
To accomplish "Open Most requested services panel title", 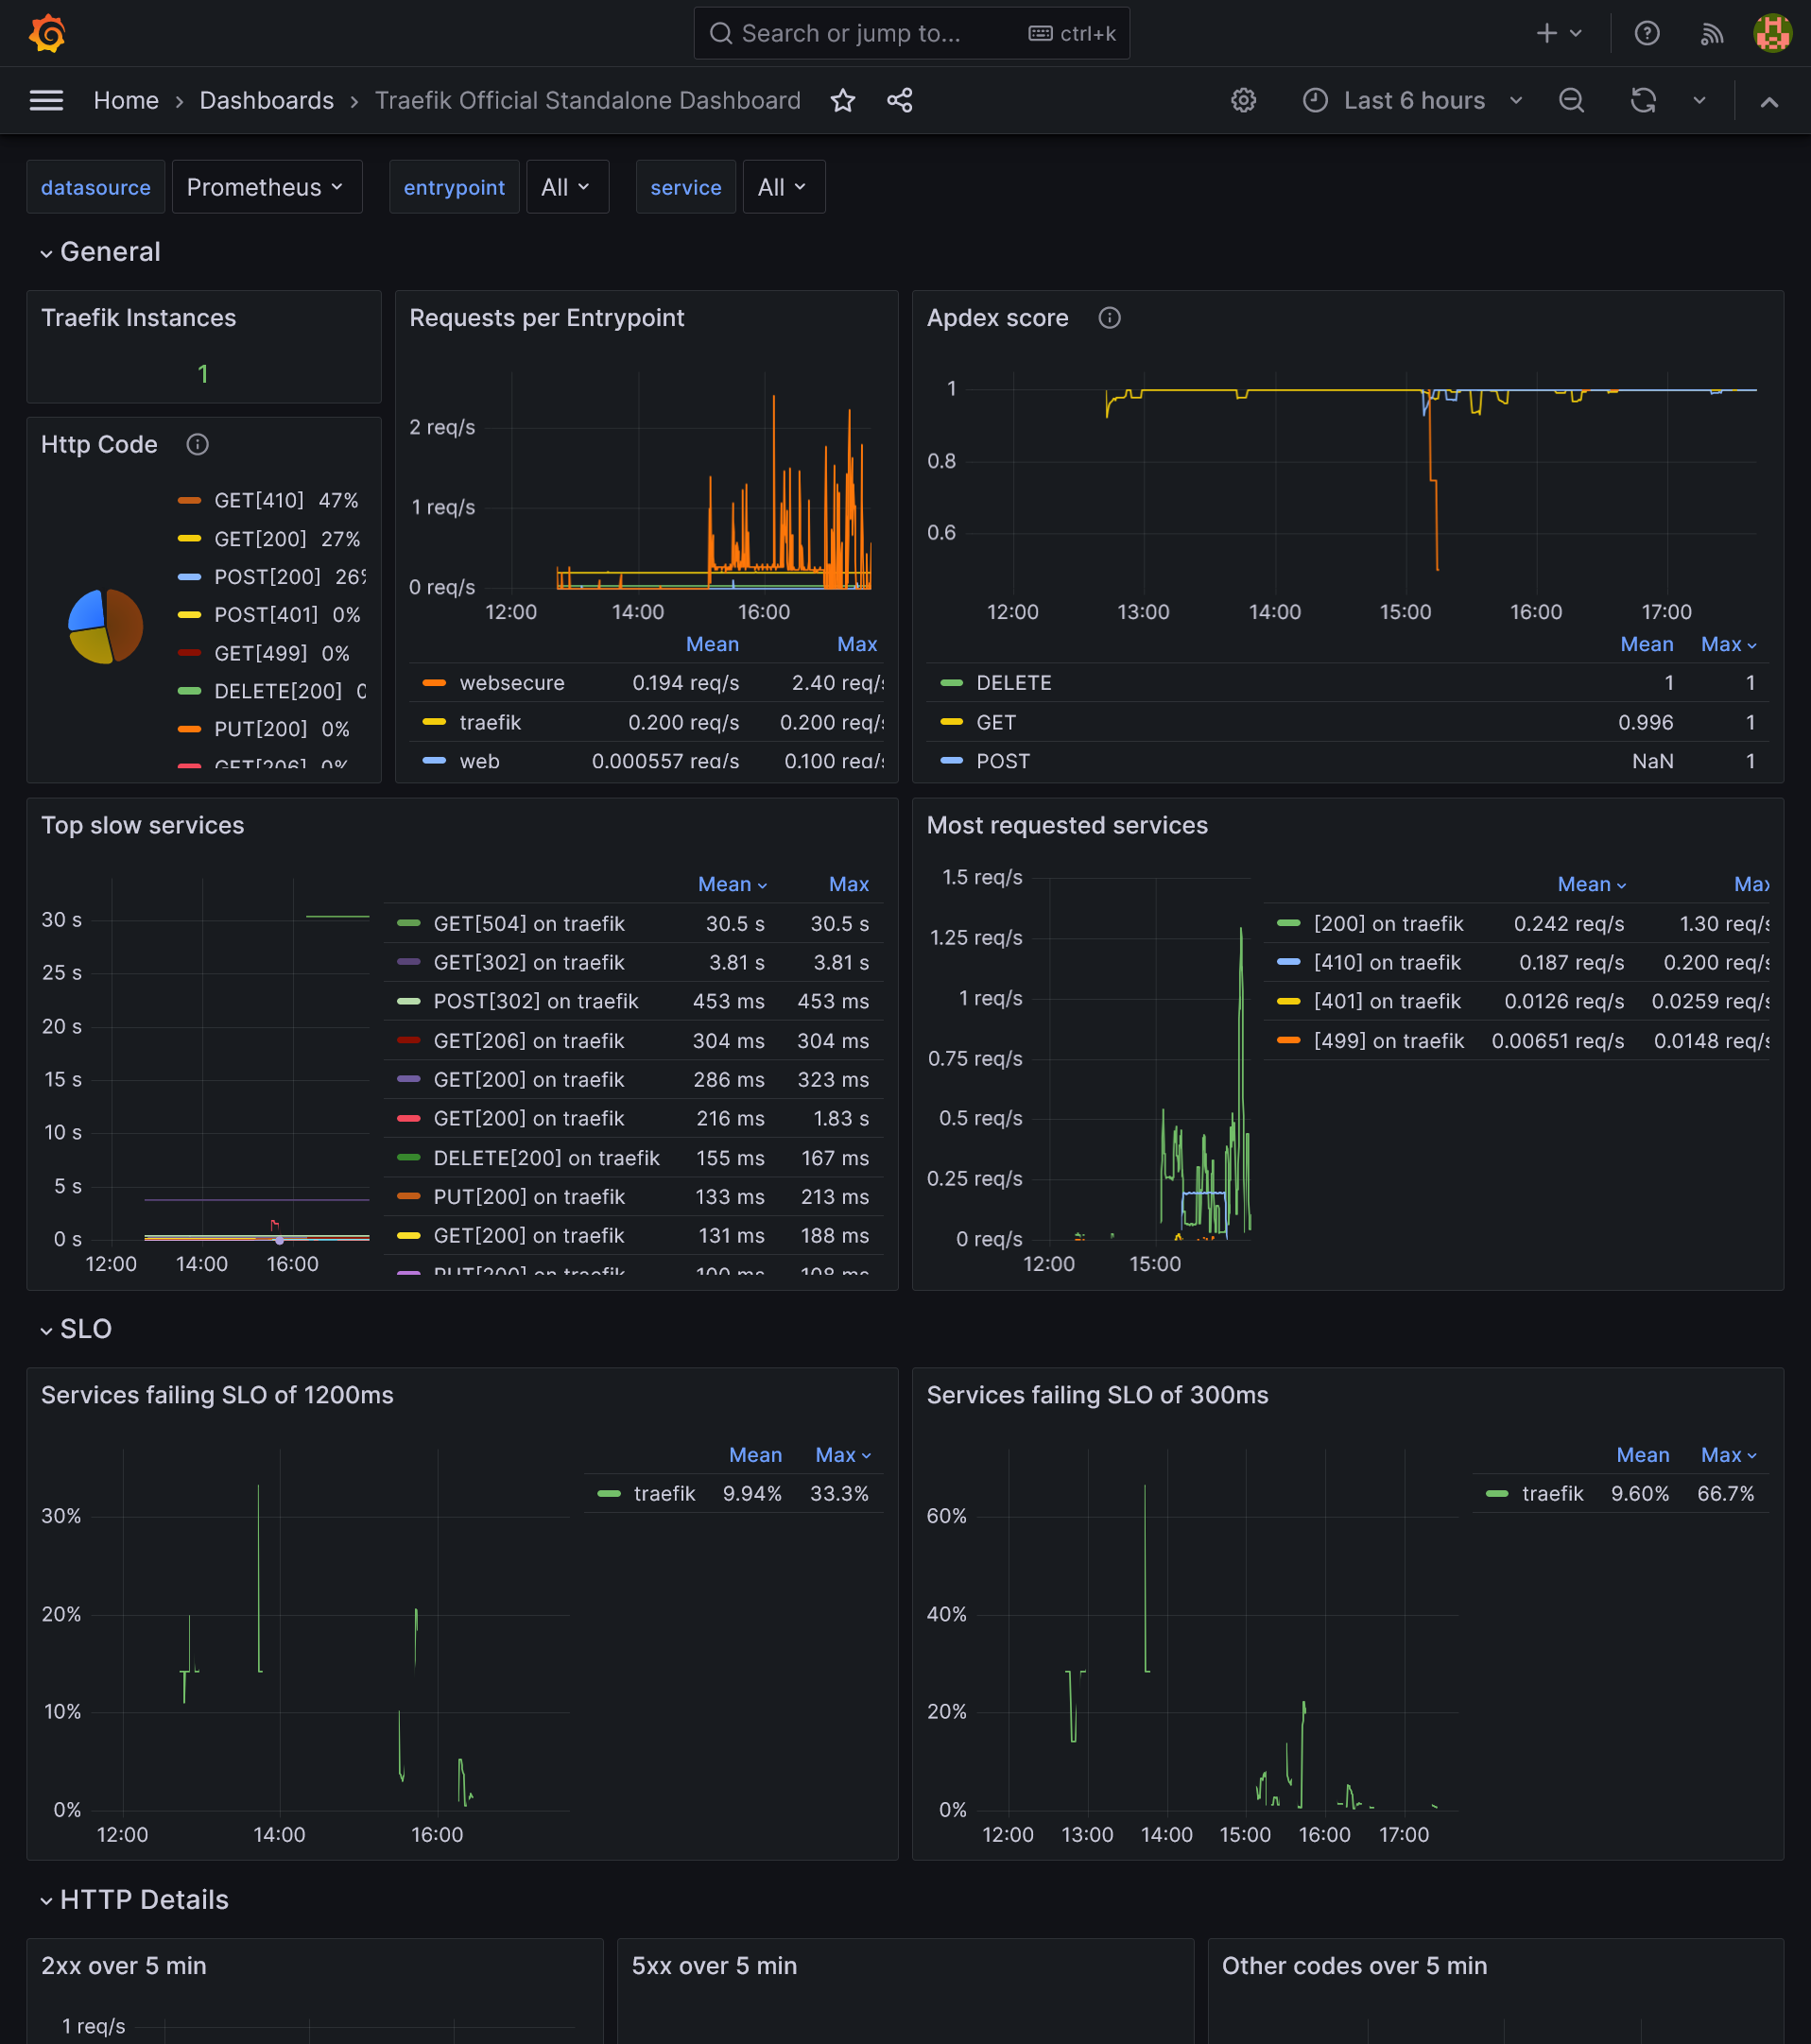I will click(1067, 826).
